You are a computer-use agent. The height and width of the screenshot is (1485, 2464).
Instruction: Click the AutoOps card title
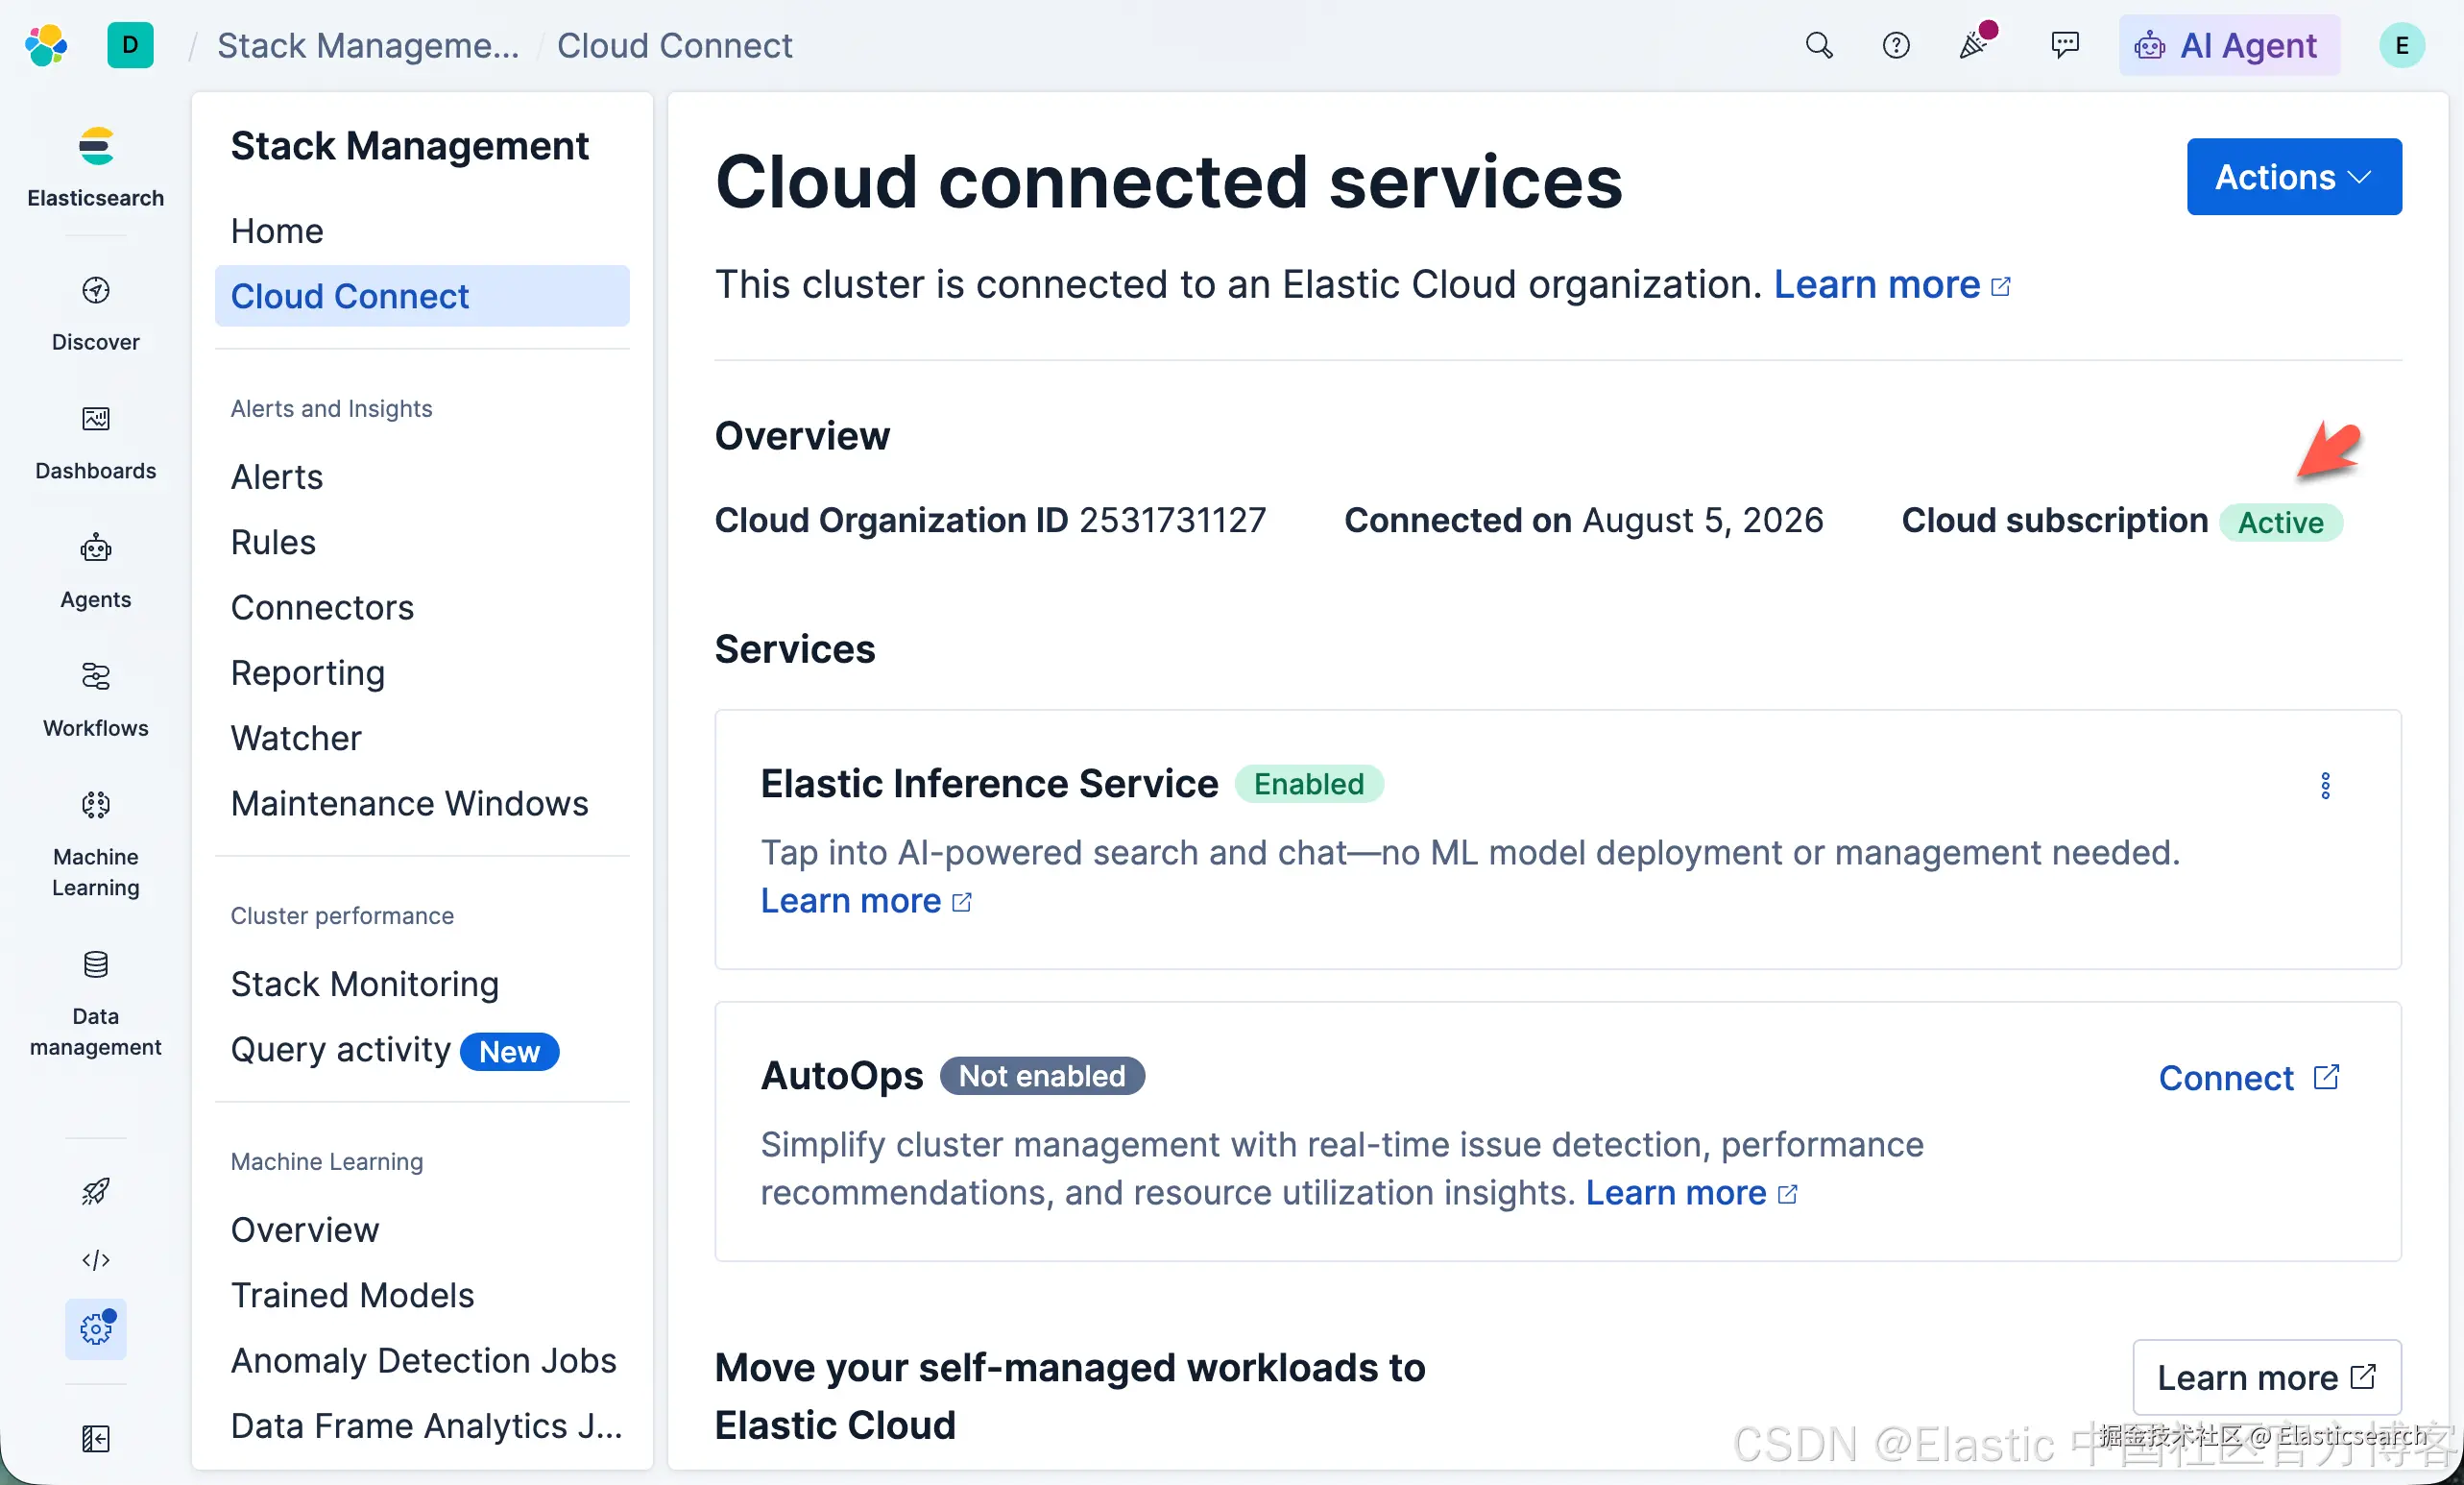[x=842, y=1076]
